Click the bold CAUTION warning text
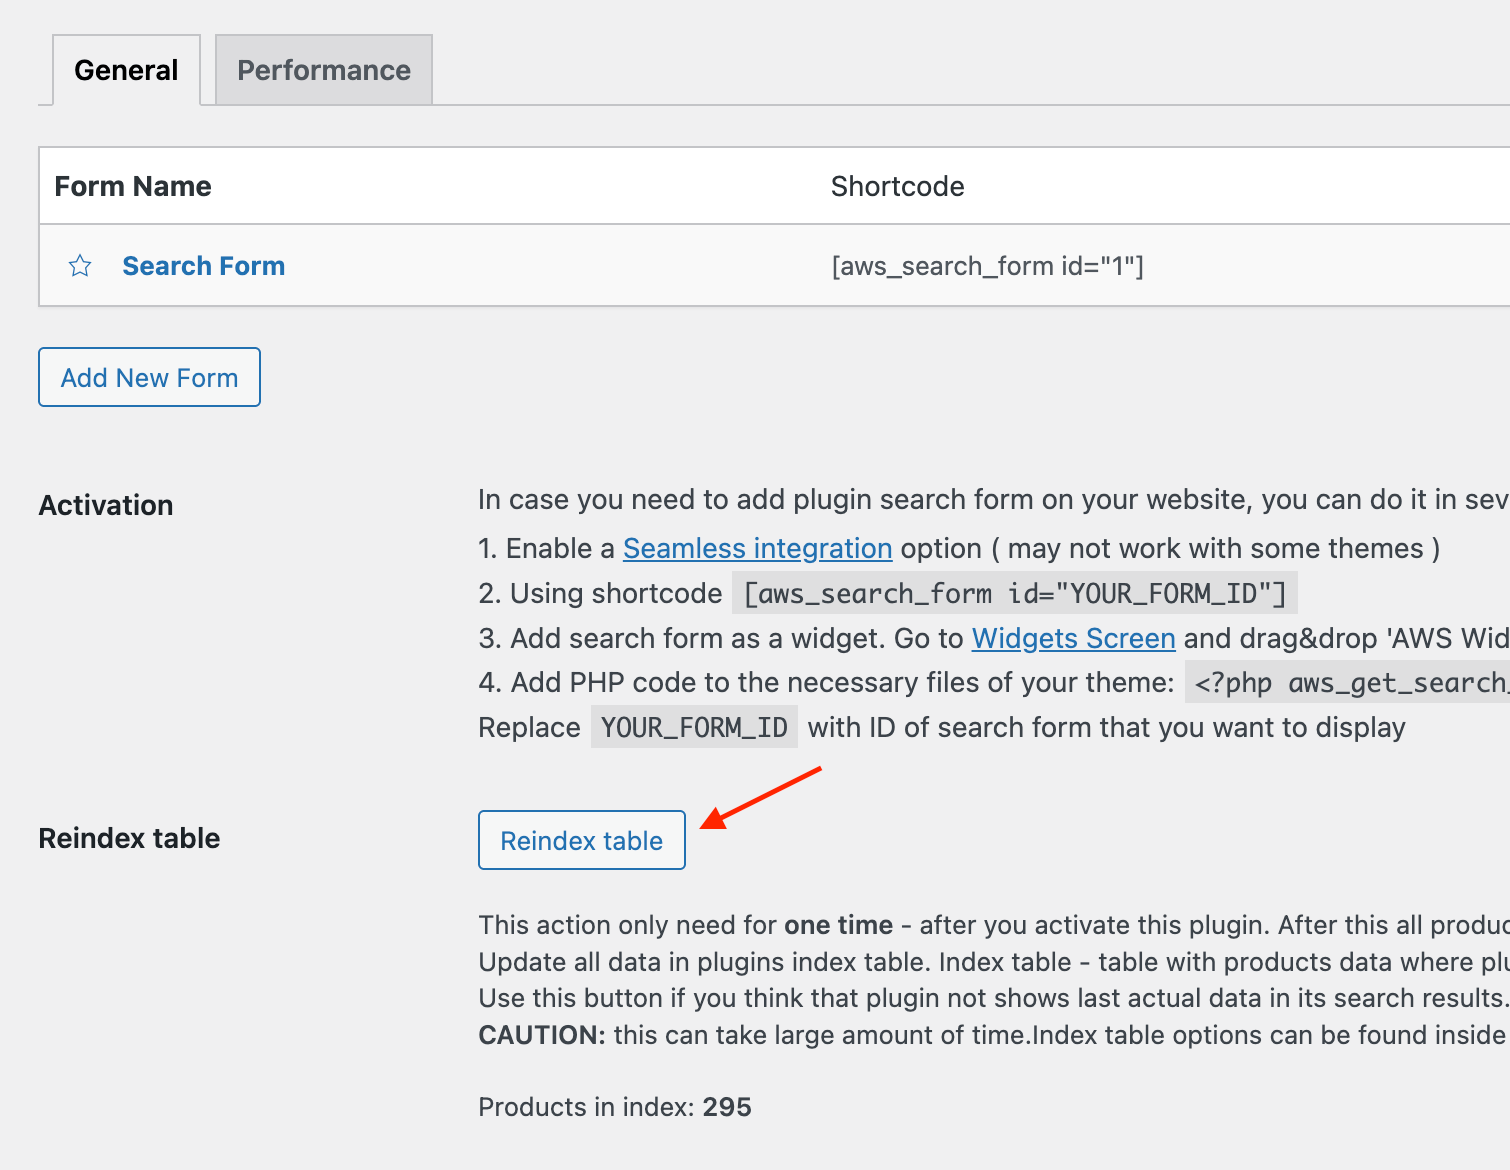The image size is (1510, 1170). pyautogui.click(x=542, y=1034)
